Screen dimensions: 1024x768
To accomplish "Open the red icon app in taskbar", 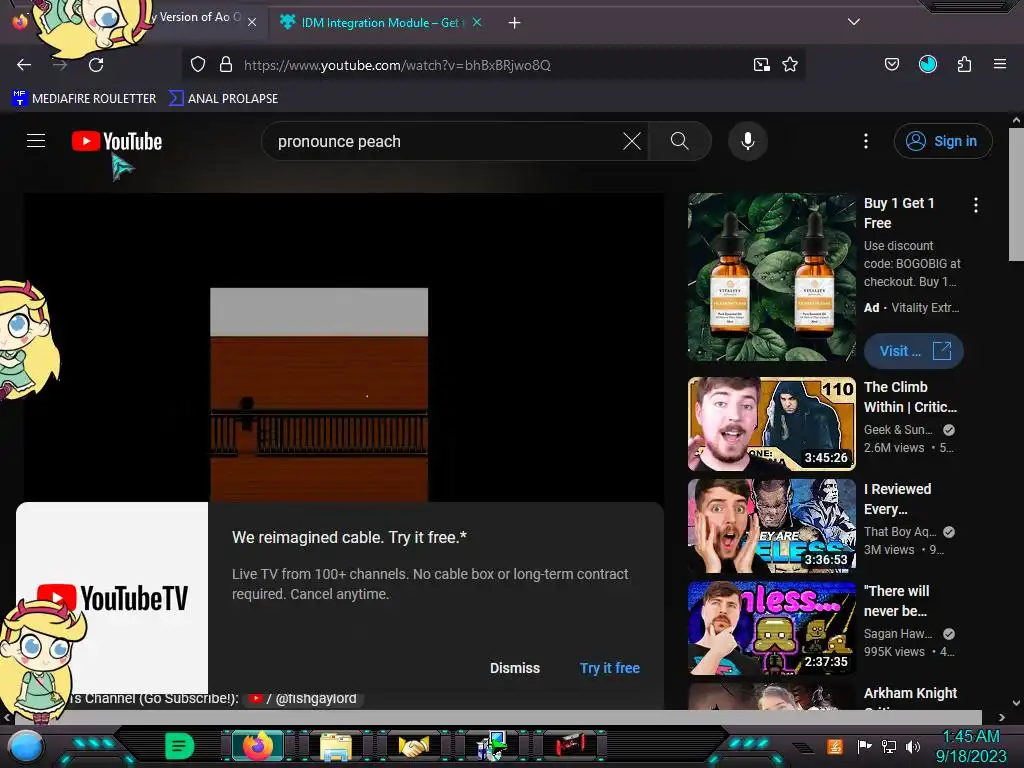I will [570, 744].
